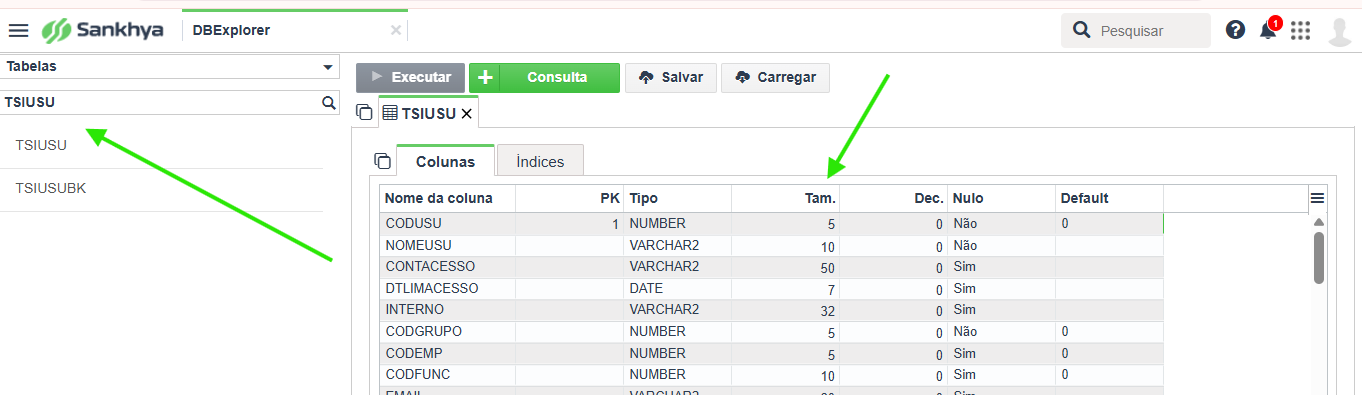
Task: Click the copy icon beside Colunas tab
Action: tap(382, 160)
